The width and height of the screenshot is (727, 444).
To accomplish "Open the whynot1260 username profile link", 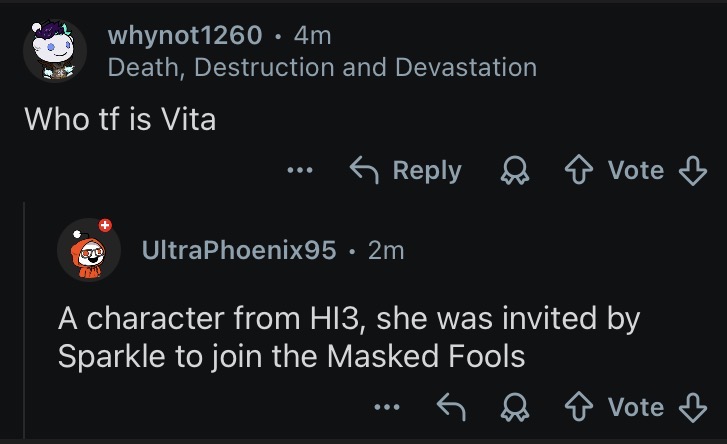I will [185, 36].
